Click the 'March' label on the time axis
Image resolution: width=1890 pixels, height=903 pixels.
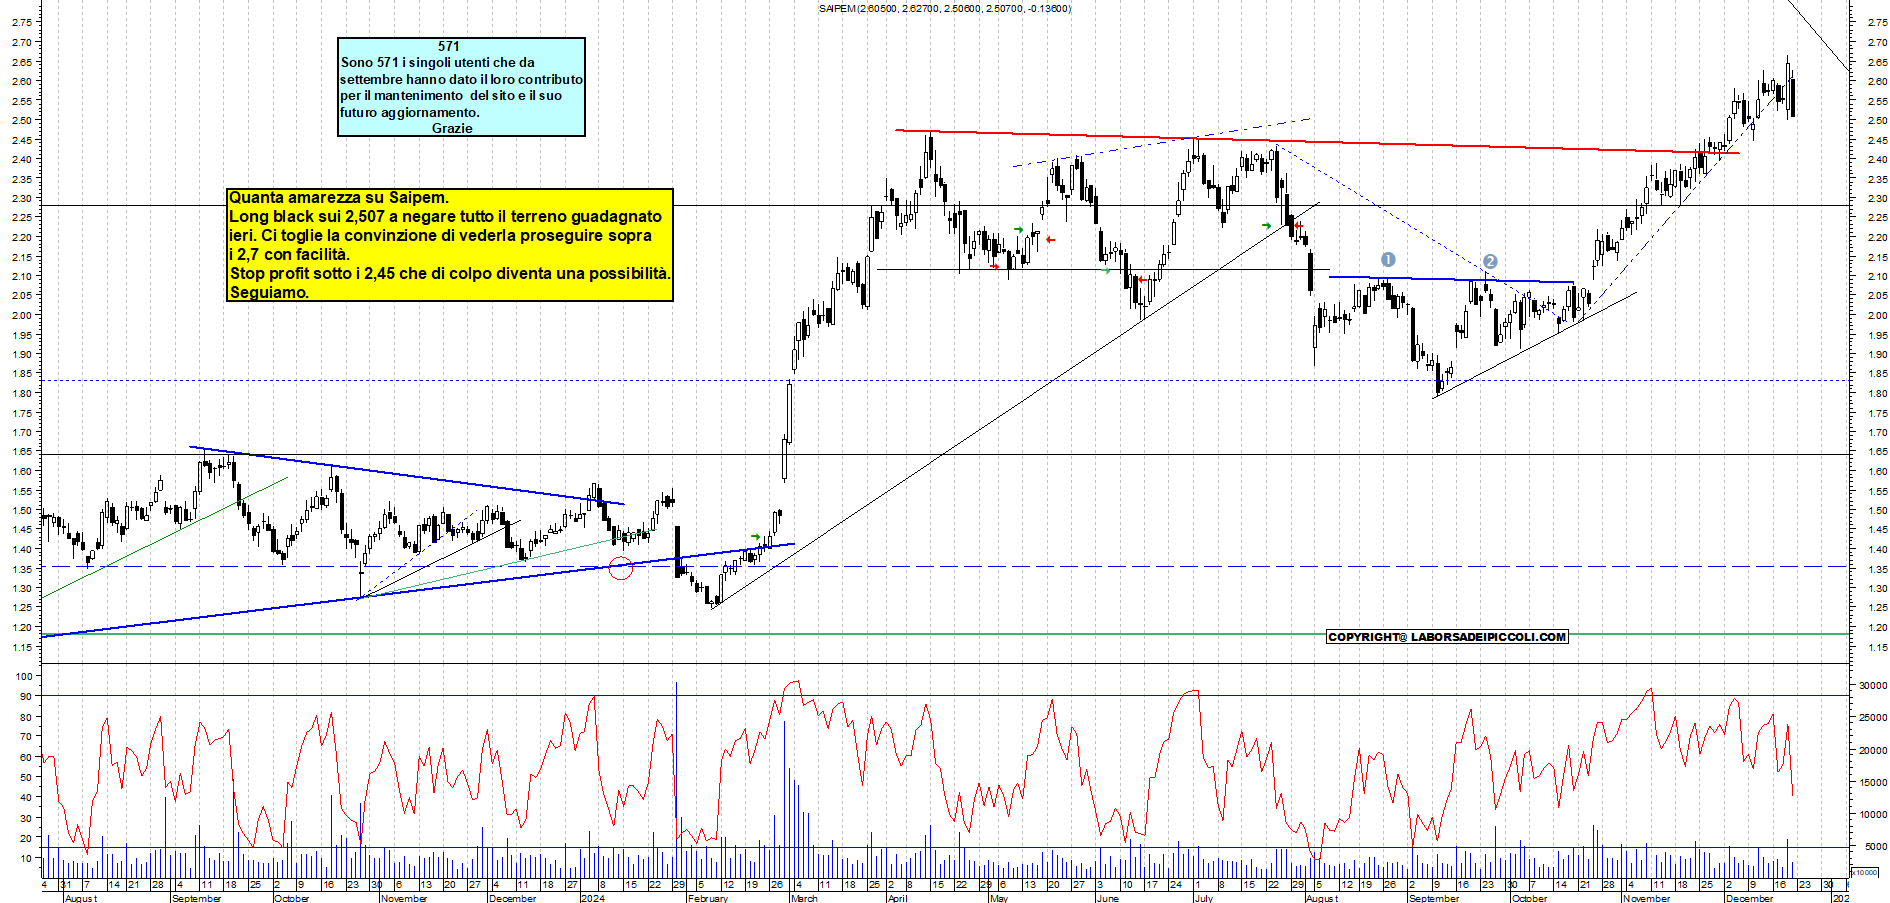[804, 898]
